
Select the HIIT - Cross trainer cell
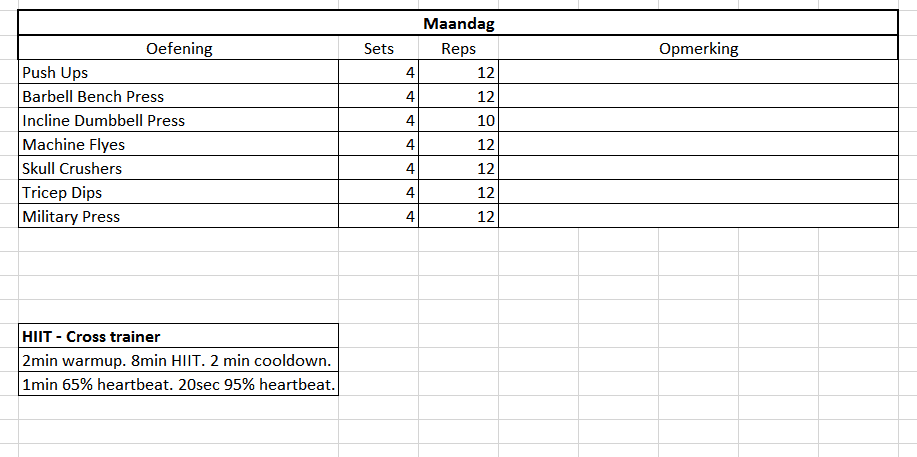[x=179, y=336]
